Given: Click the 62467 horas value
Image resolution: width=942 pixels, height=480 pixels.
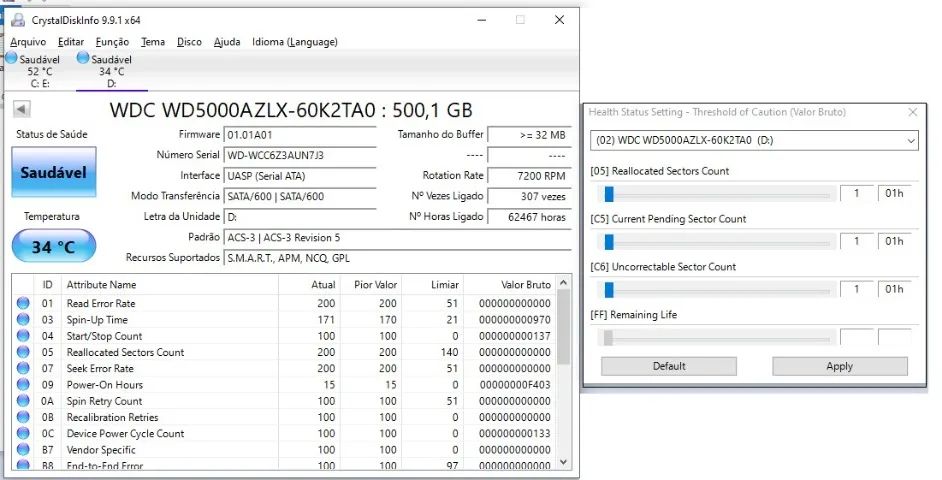Looking at the screenshot, I should (x=529, y=217).
